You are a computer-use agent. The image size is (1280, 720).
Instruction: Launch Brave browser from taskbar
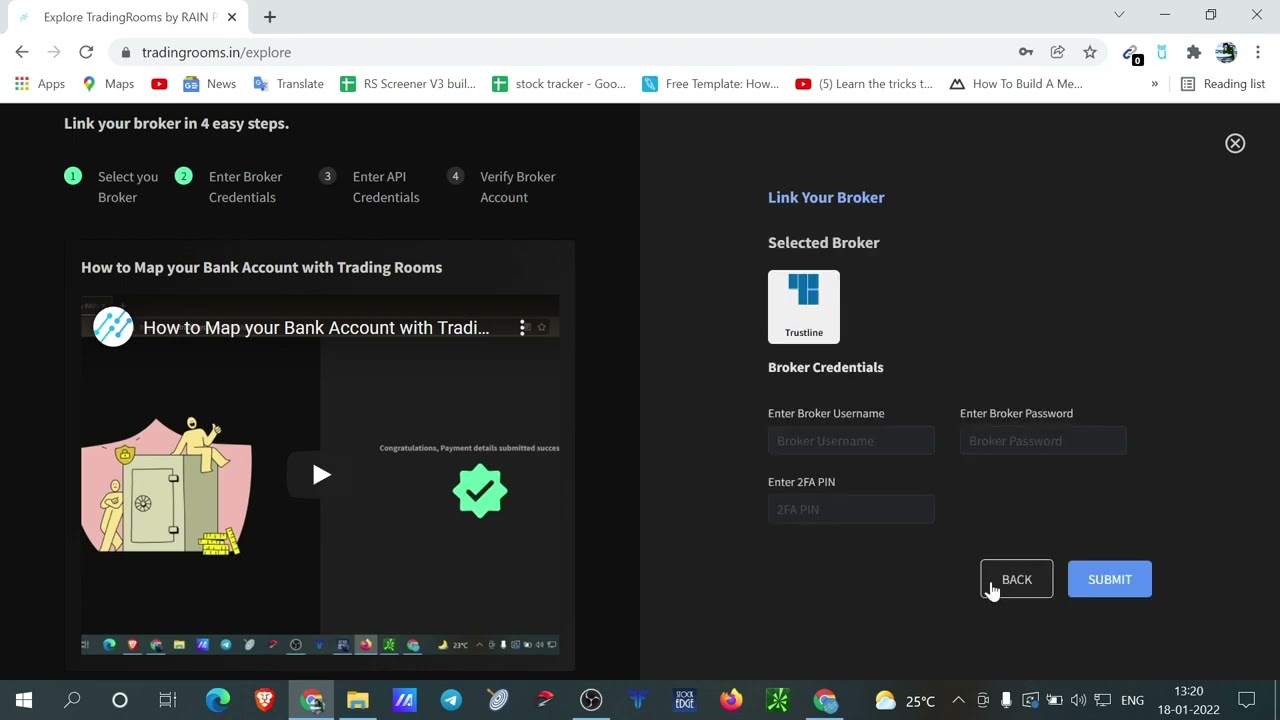pos(264,700)
